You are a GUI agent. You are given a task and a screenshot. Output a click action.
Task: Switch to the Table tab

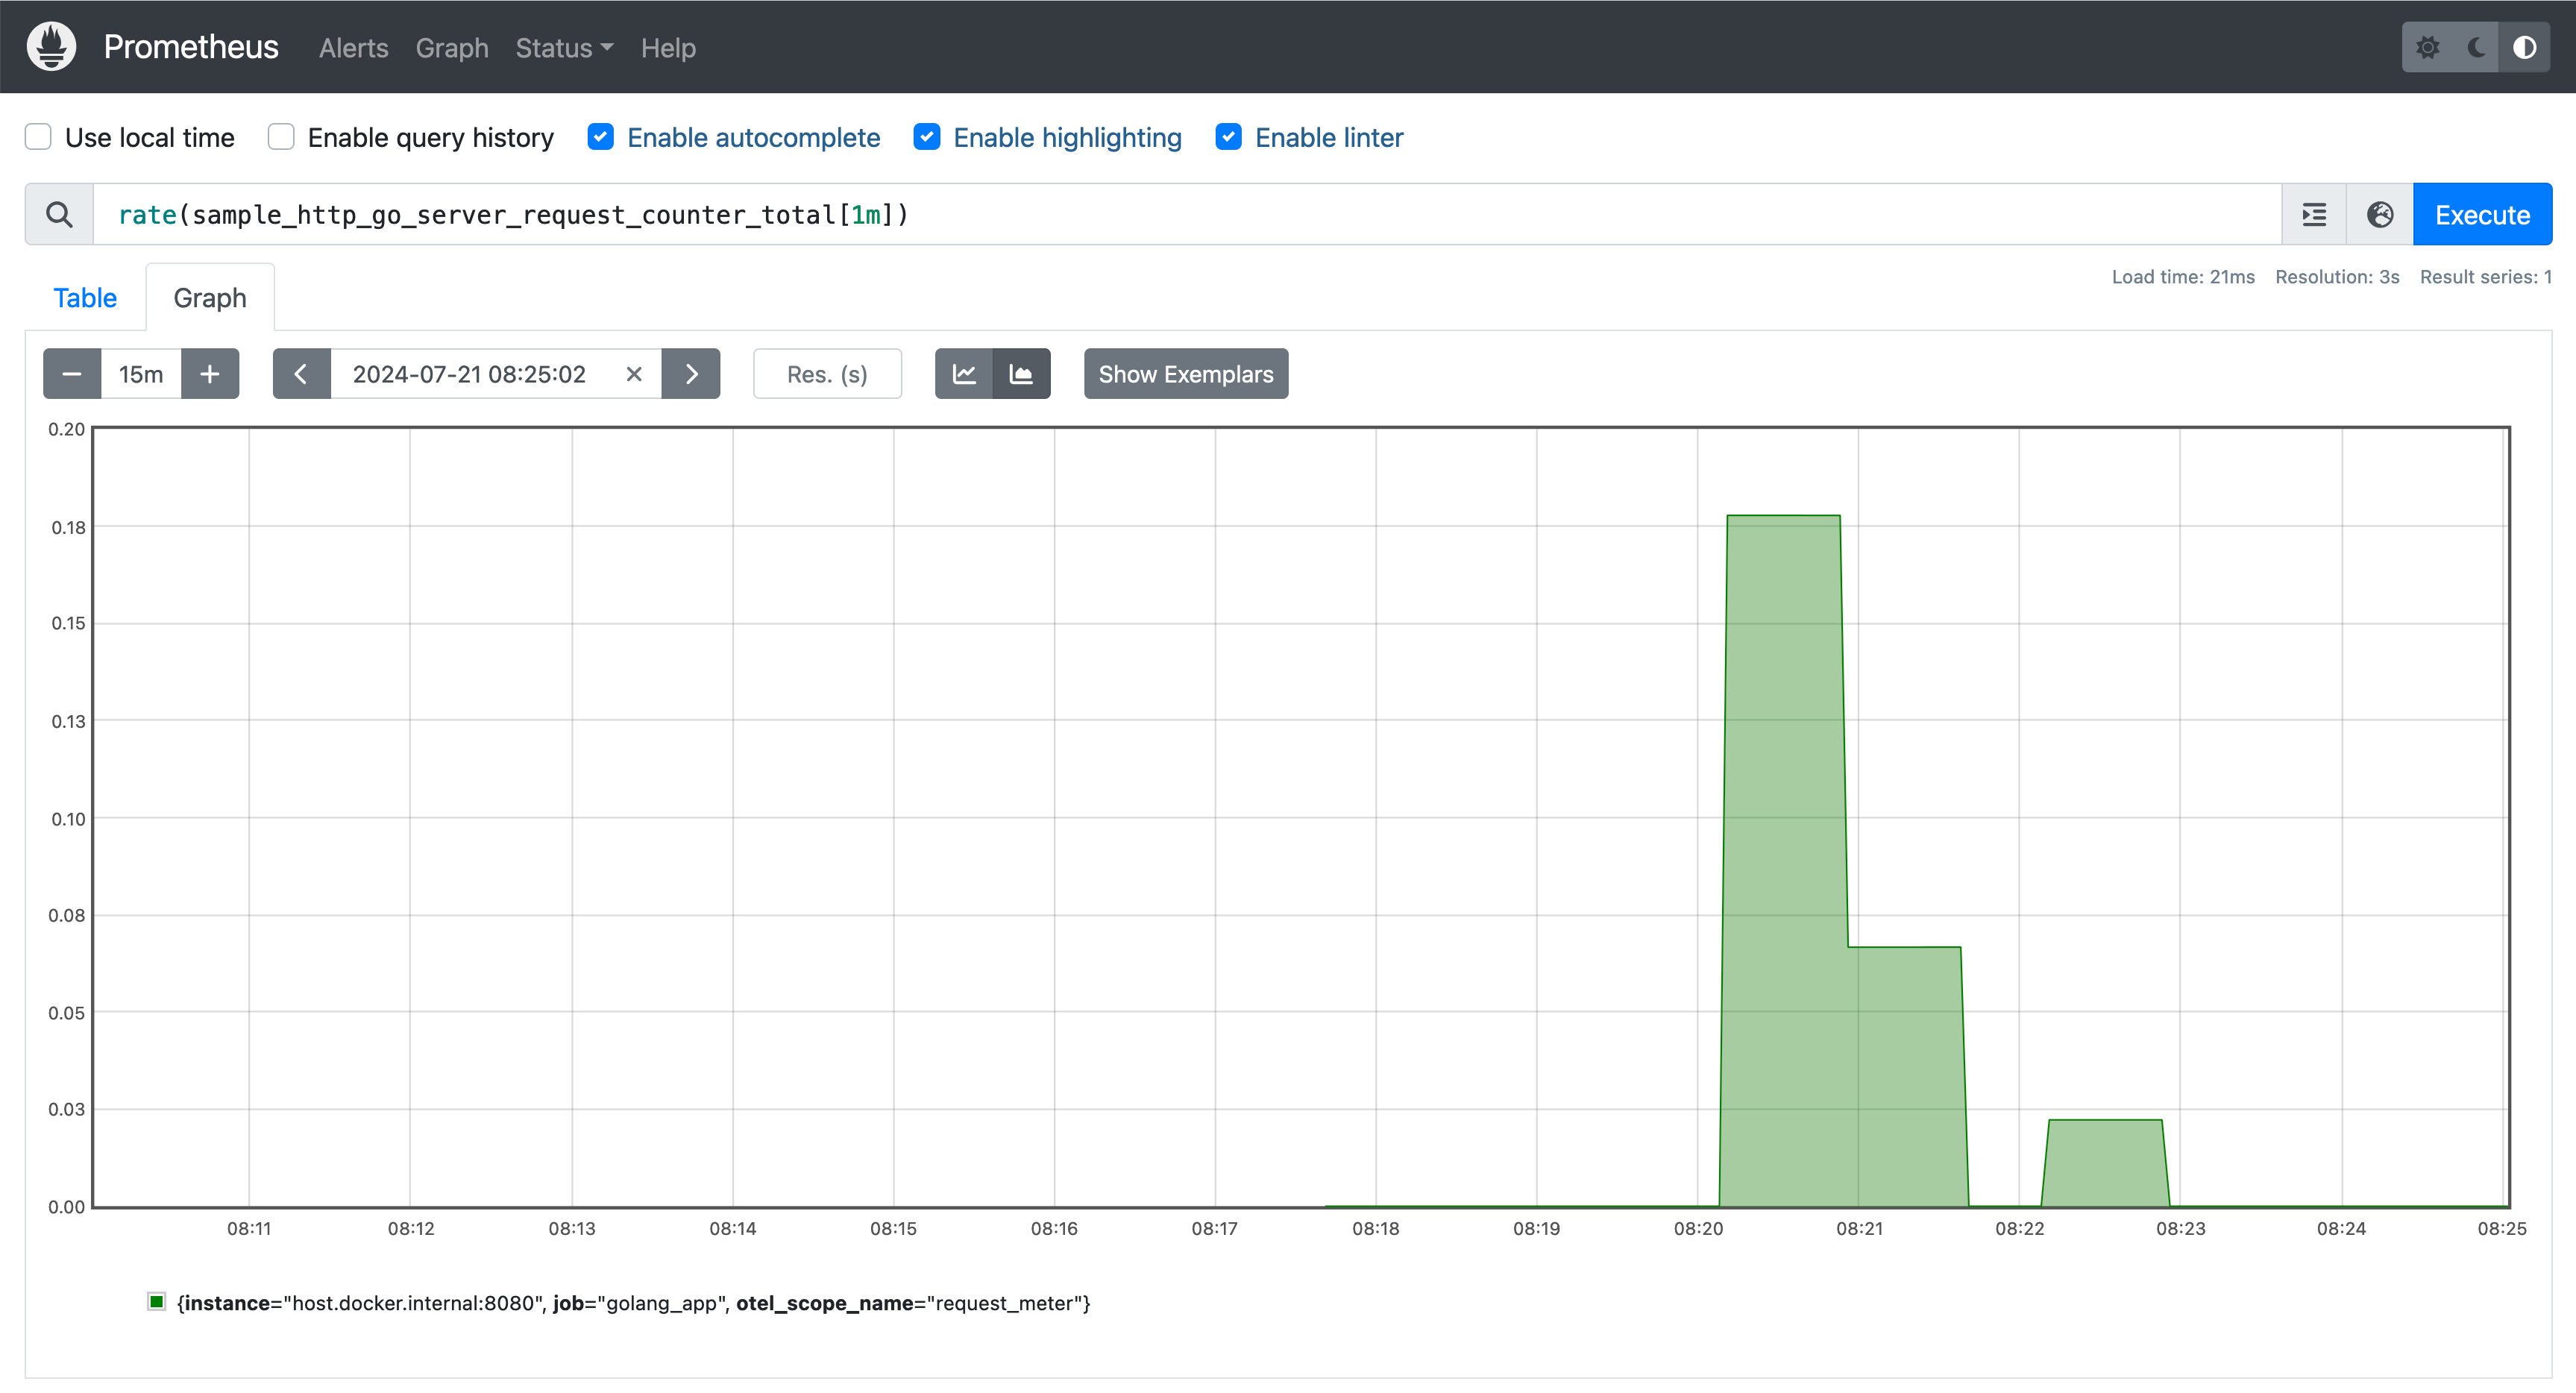tap(85, 298)
